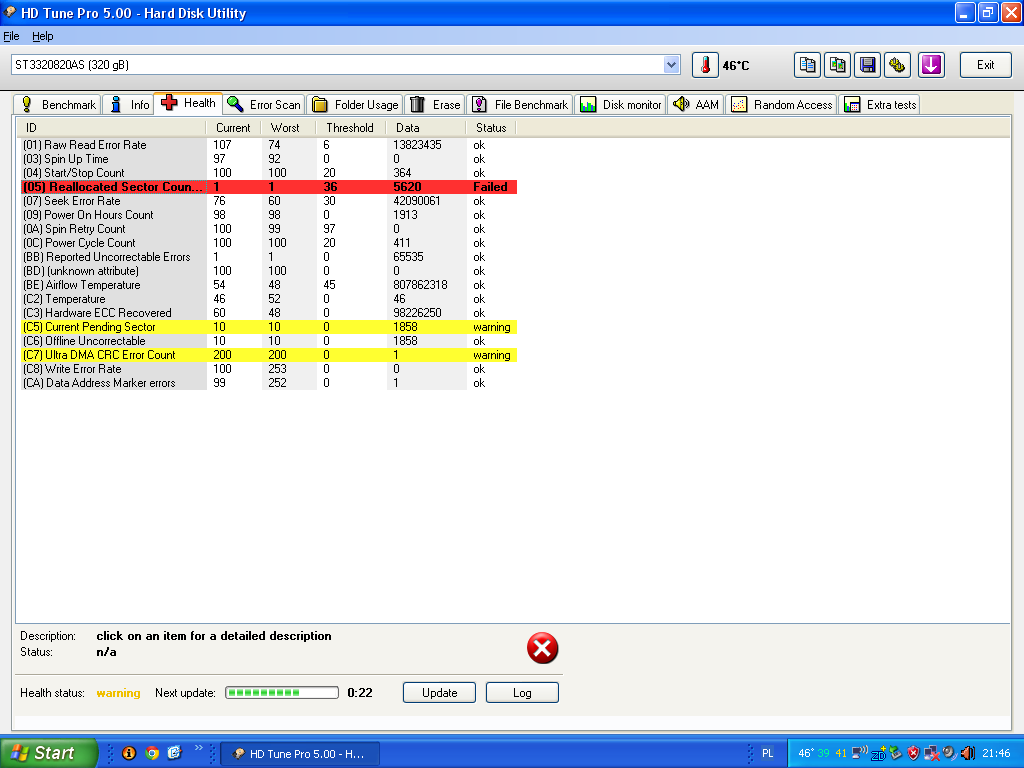Click the HD Tune Pro taskbar button

[300, 754]
